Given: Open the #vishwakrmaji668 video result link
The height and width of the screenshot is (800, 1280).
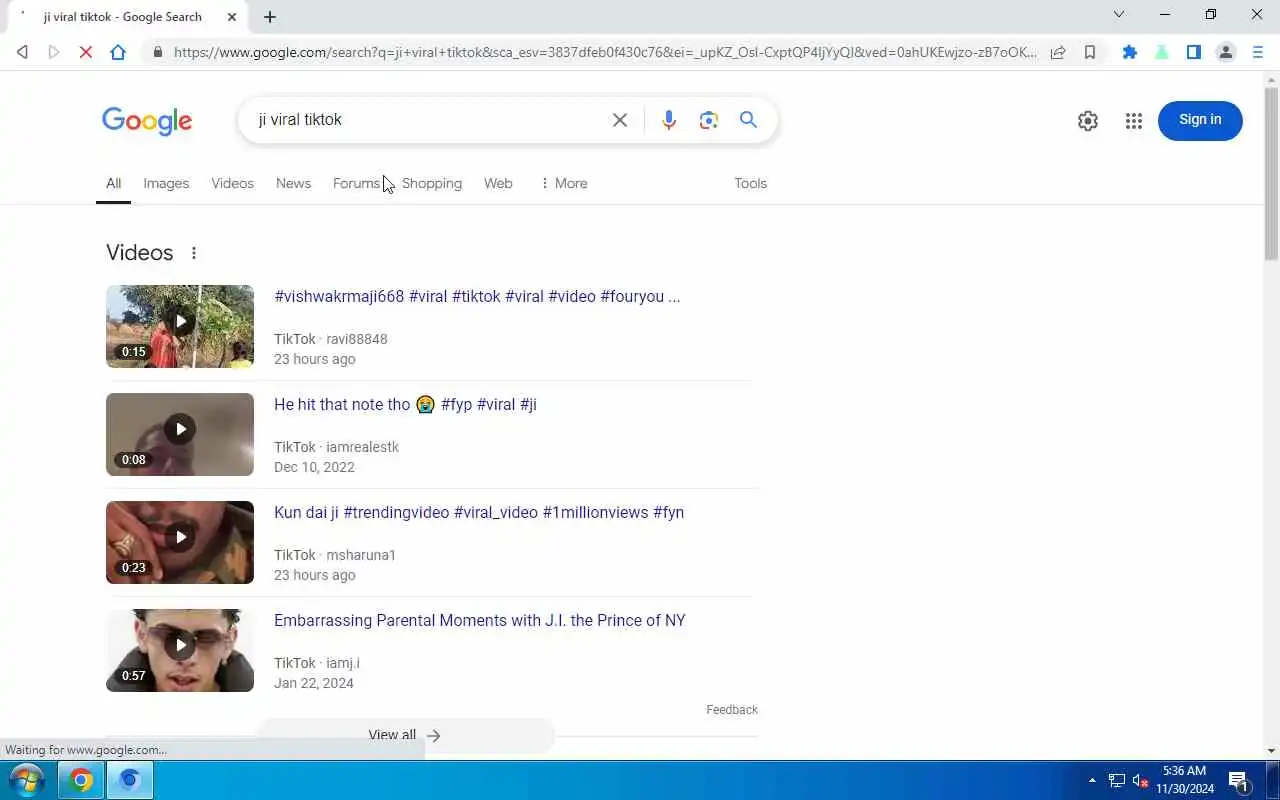Looking at the screenshot, I should [477, 297].
